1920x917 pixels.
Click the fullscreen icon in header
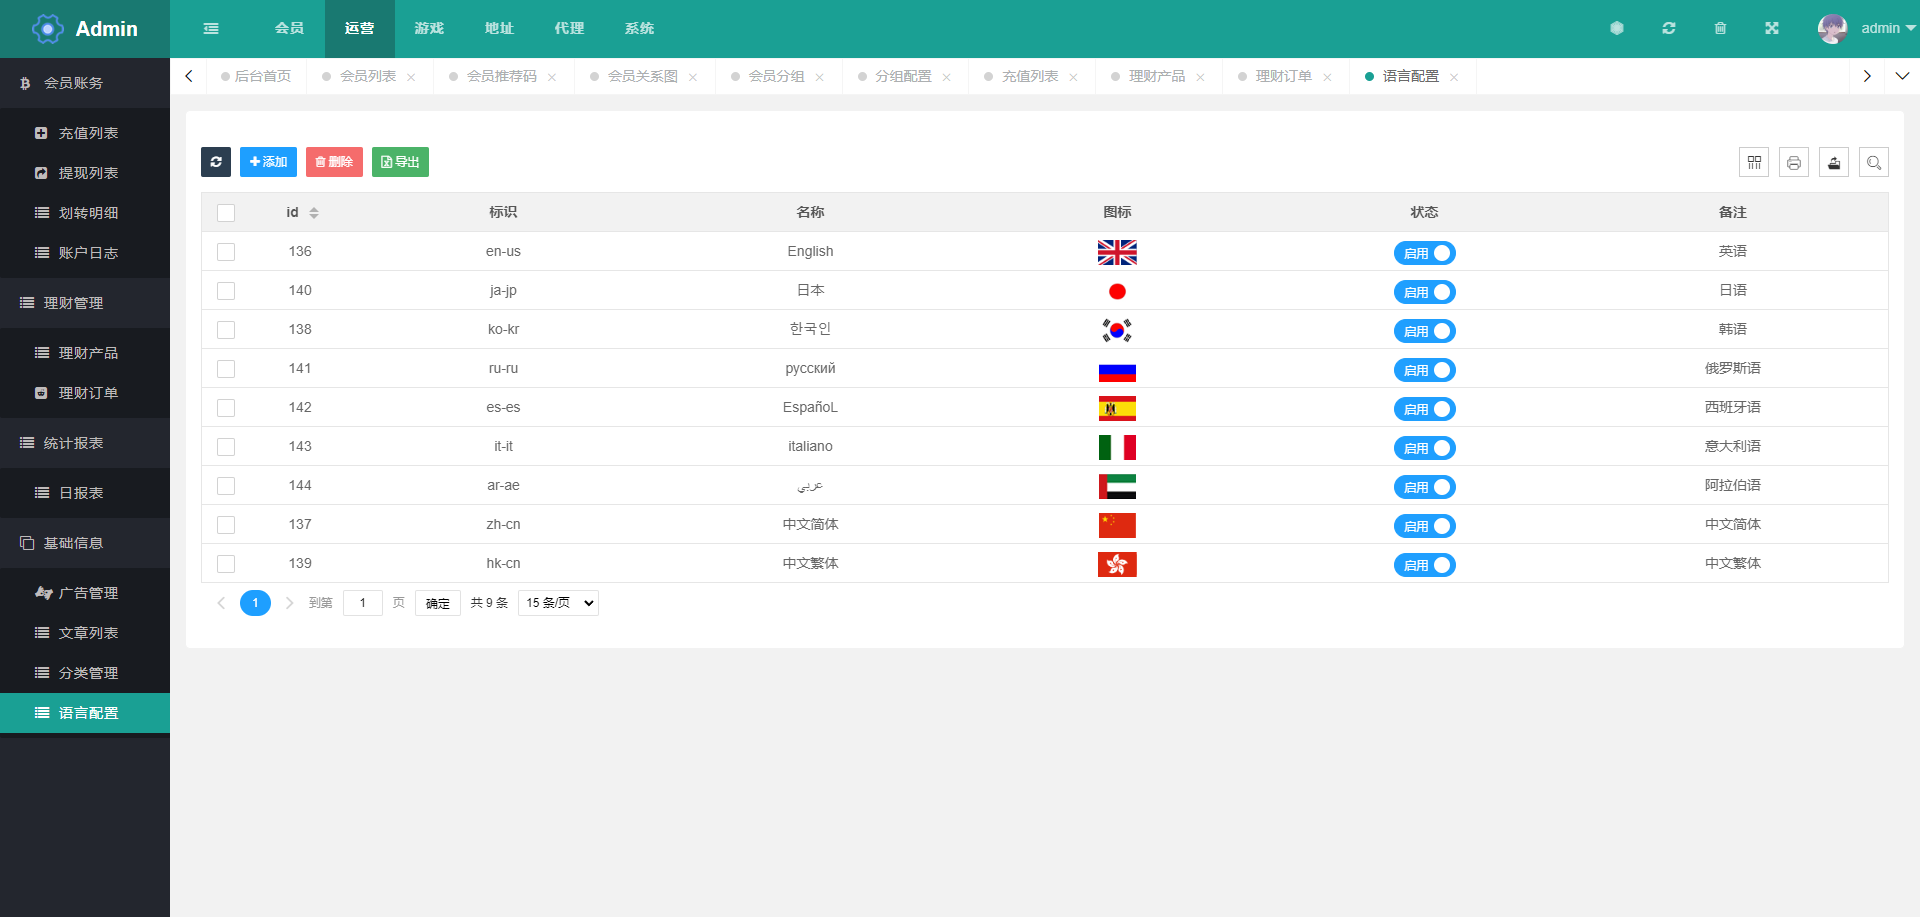[1772, 28]
